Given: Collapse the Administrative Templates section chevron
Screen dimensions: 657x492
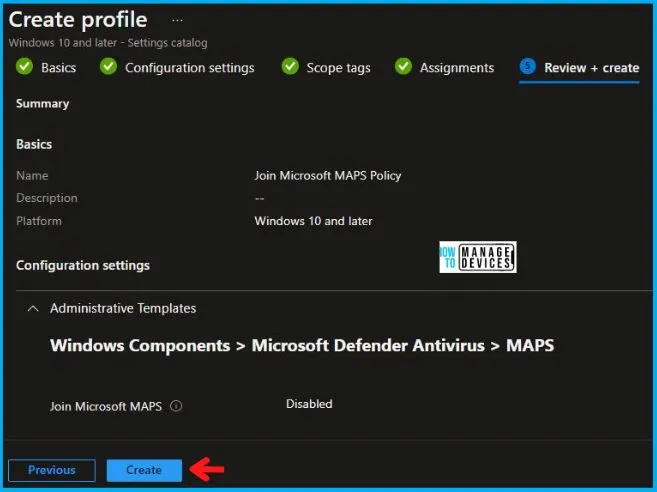Looking at the screenshot, I should (x=33, y=309).
